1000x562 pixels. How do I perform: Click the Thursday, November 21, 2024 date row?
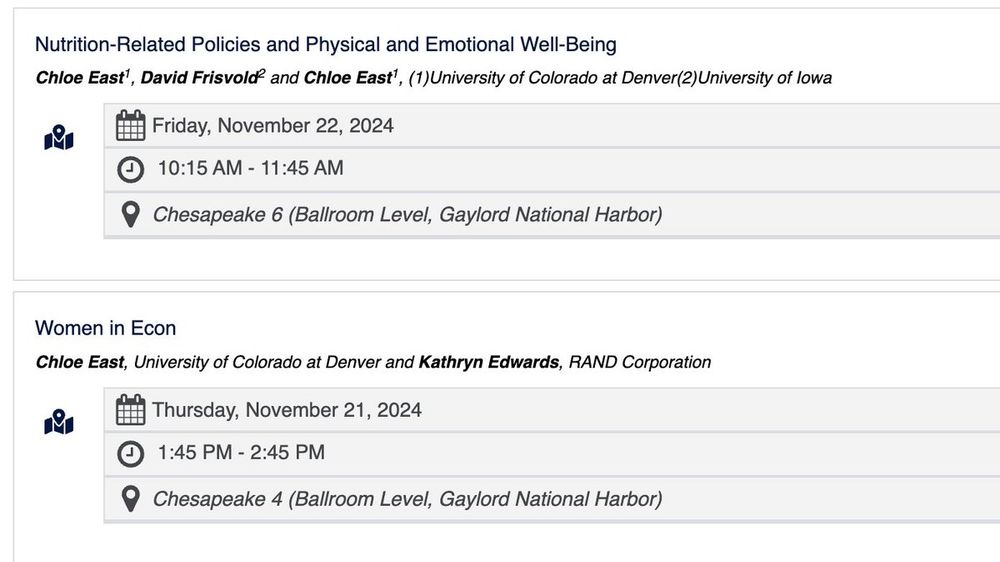pos(552,410)
